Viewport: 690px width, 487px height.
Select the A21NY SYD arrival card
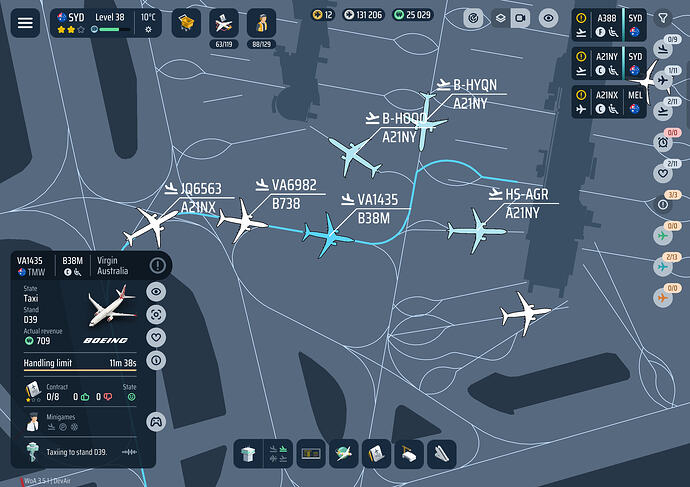click(609, 64)
